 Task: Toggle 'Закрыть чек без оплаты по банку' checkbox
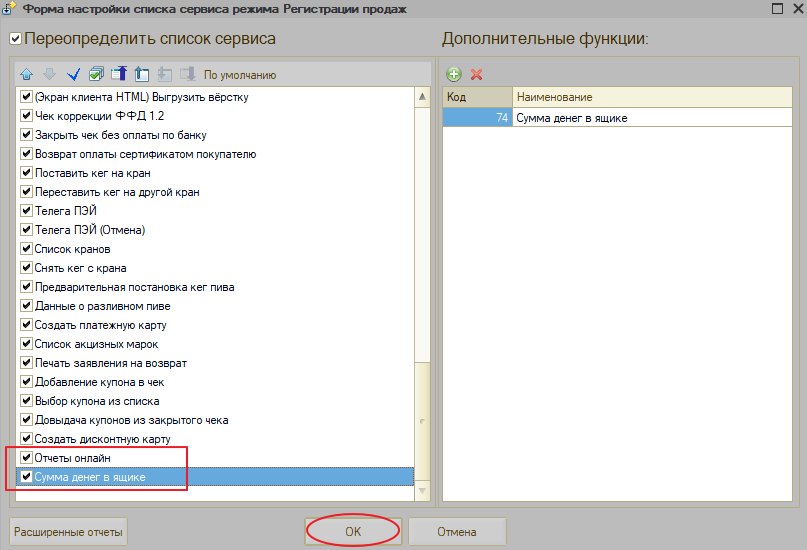pyautogui.click(x=26, y=135)
